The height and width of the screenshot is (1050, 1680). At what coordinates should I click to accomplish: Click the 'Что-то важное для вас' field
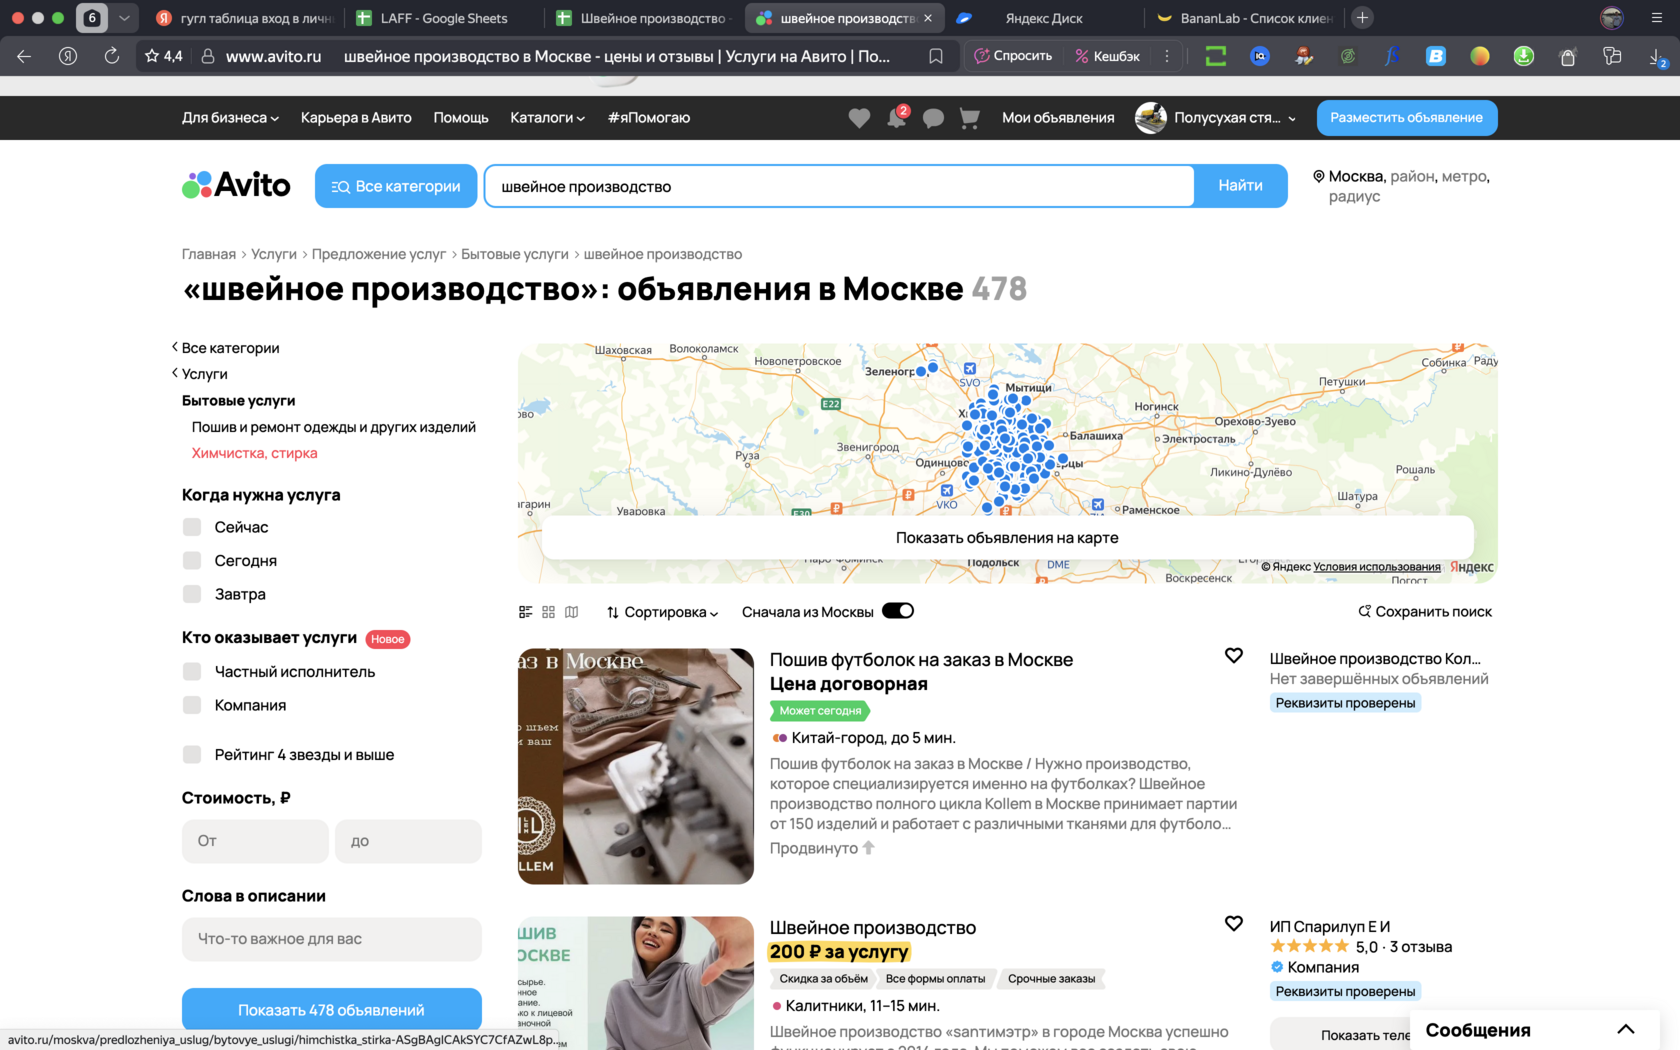coord(331,939)
